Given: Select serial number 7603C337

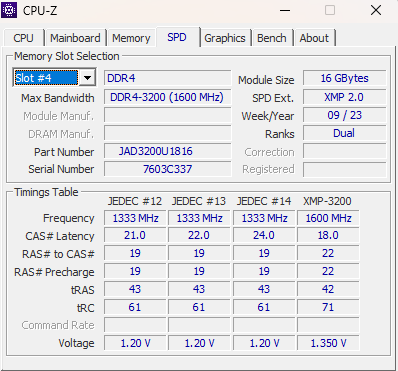Looking at the screenshot, I should tap(167, 169).
